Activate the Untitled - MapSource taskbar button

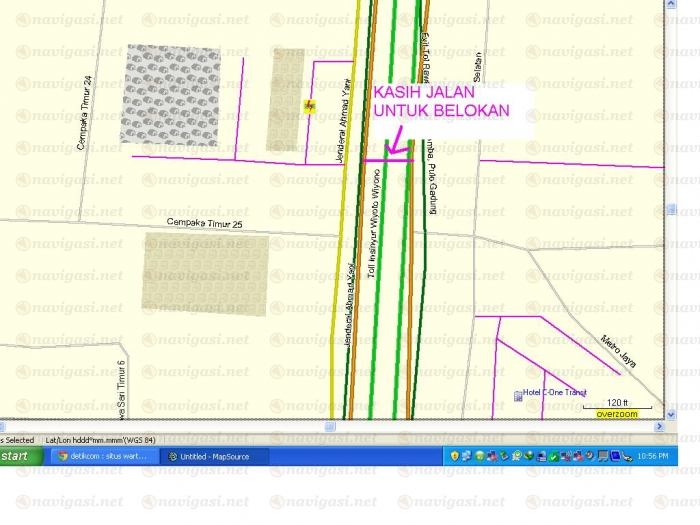(214, 456)
